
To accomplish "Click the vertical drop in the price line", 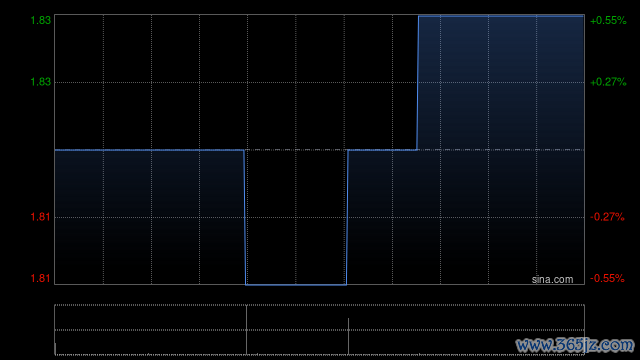I will (245, 217).
